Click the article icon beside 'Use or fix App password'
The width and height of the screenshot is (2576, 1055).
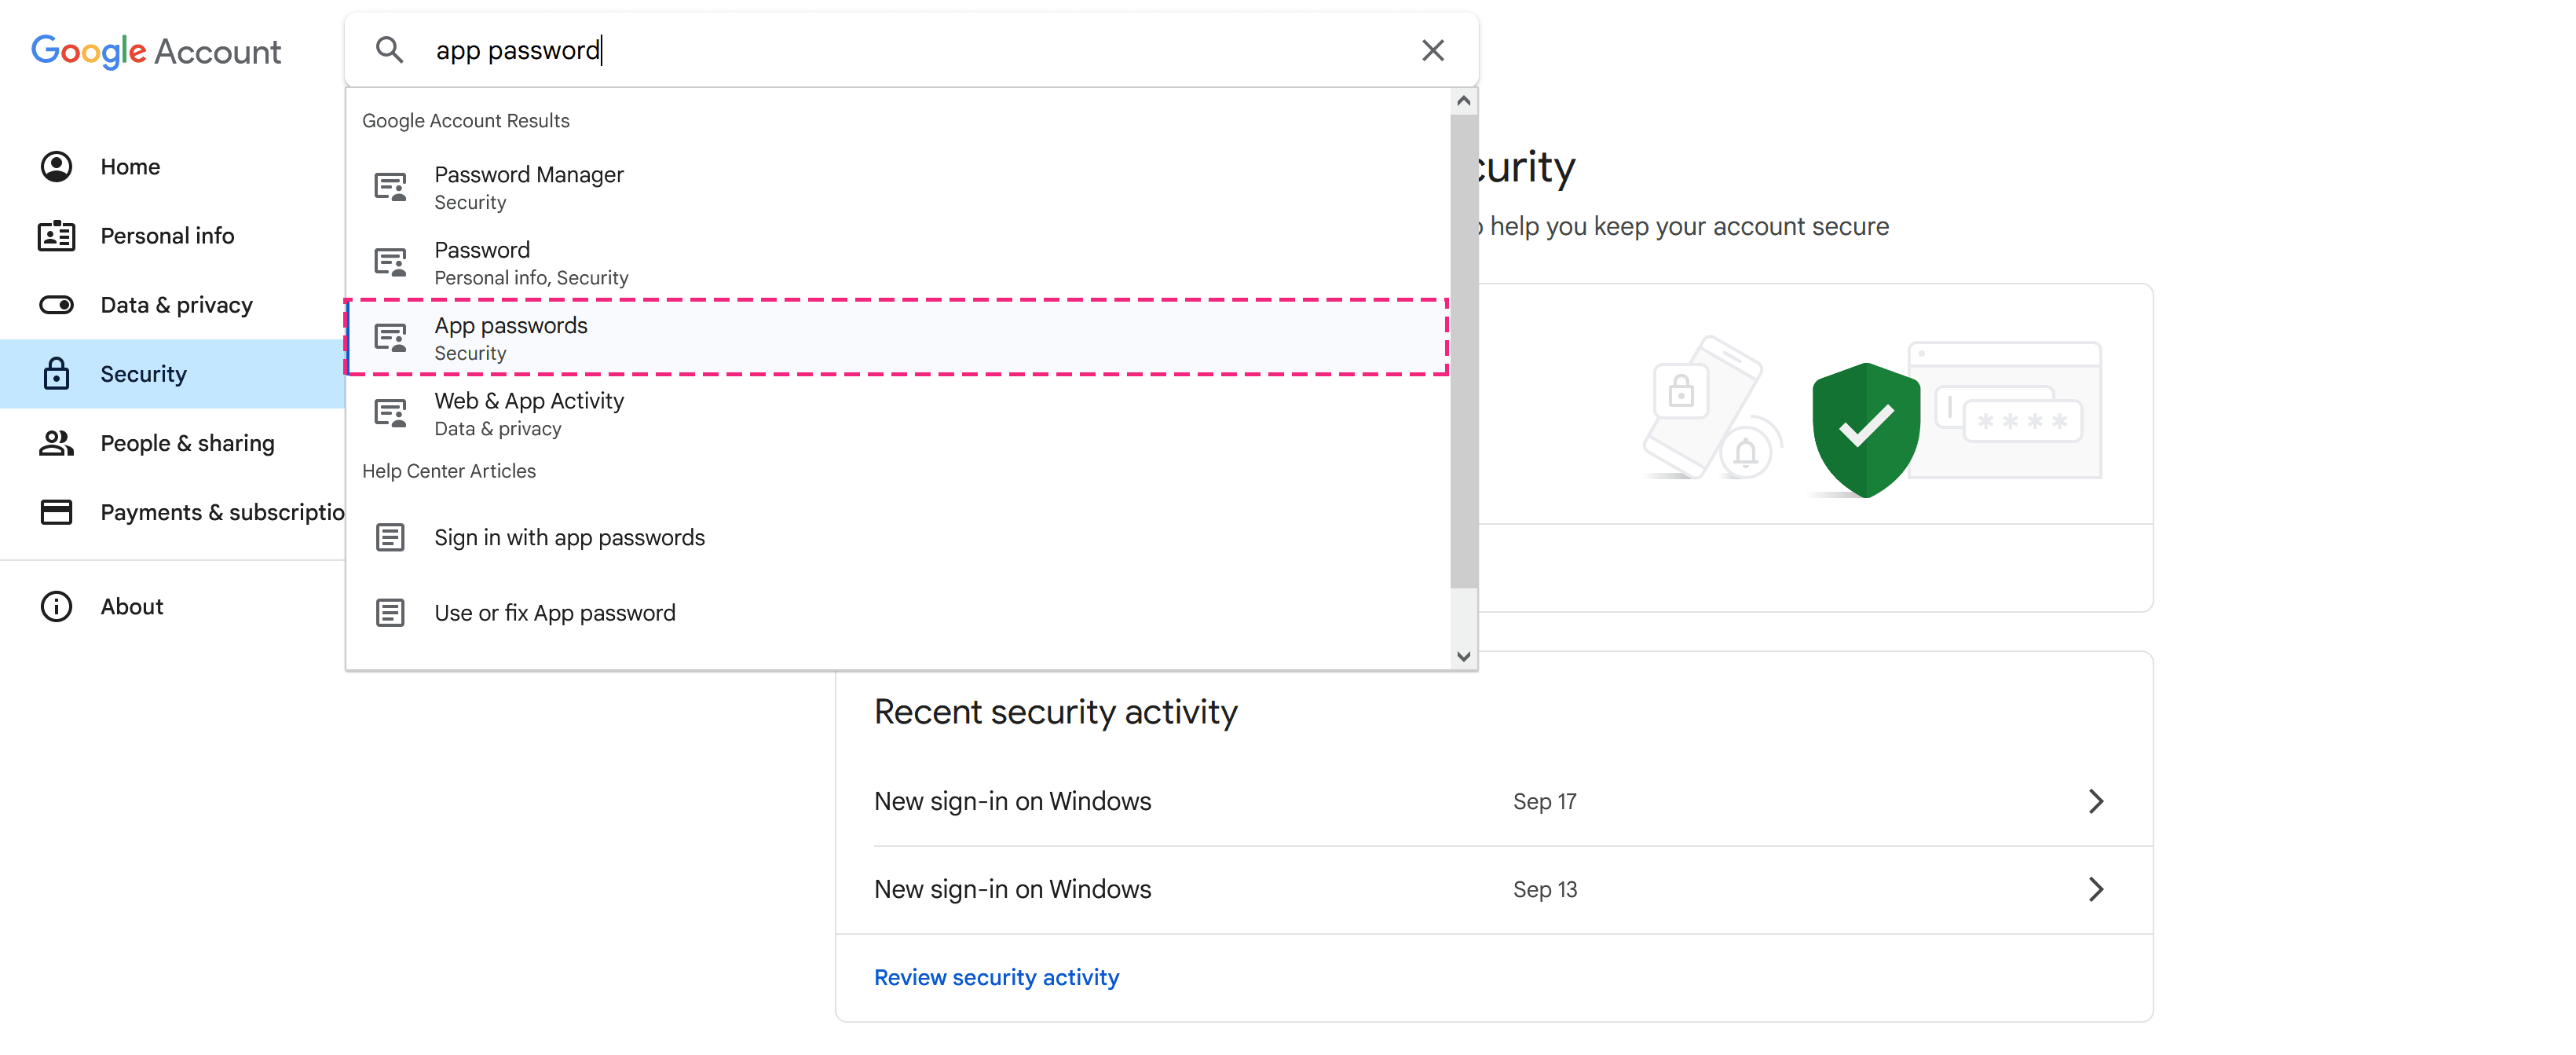[x=390, y=613]
